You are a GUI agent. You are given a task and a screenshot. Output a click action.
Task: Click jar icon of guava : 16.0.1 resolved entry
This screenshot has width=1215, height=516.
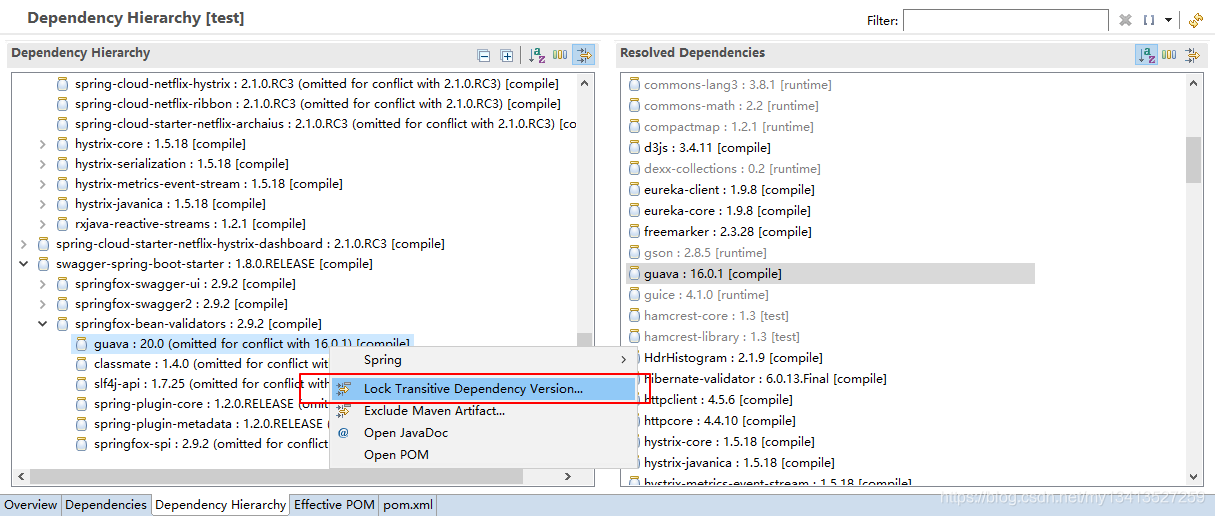coord(634,274)
